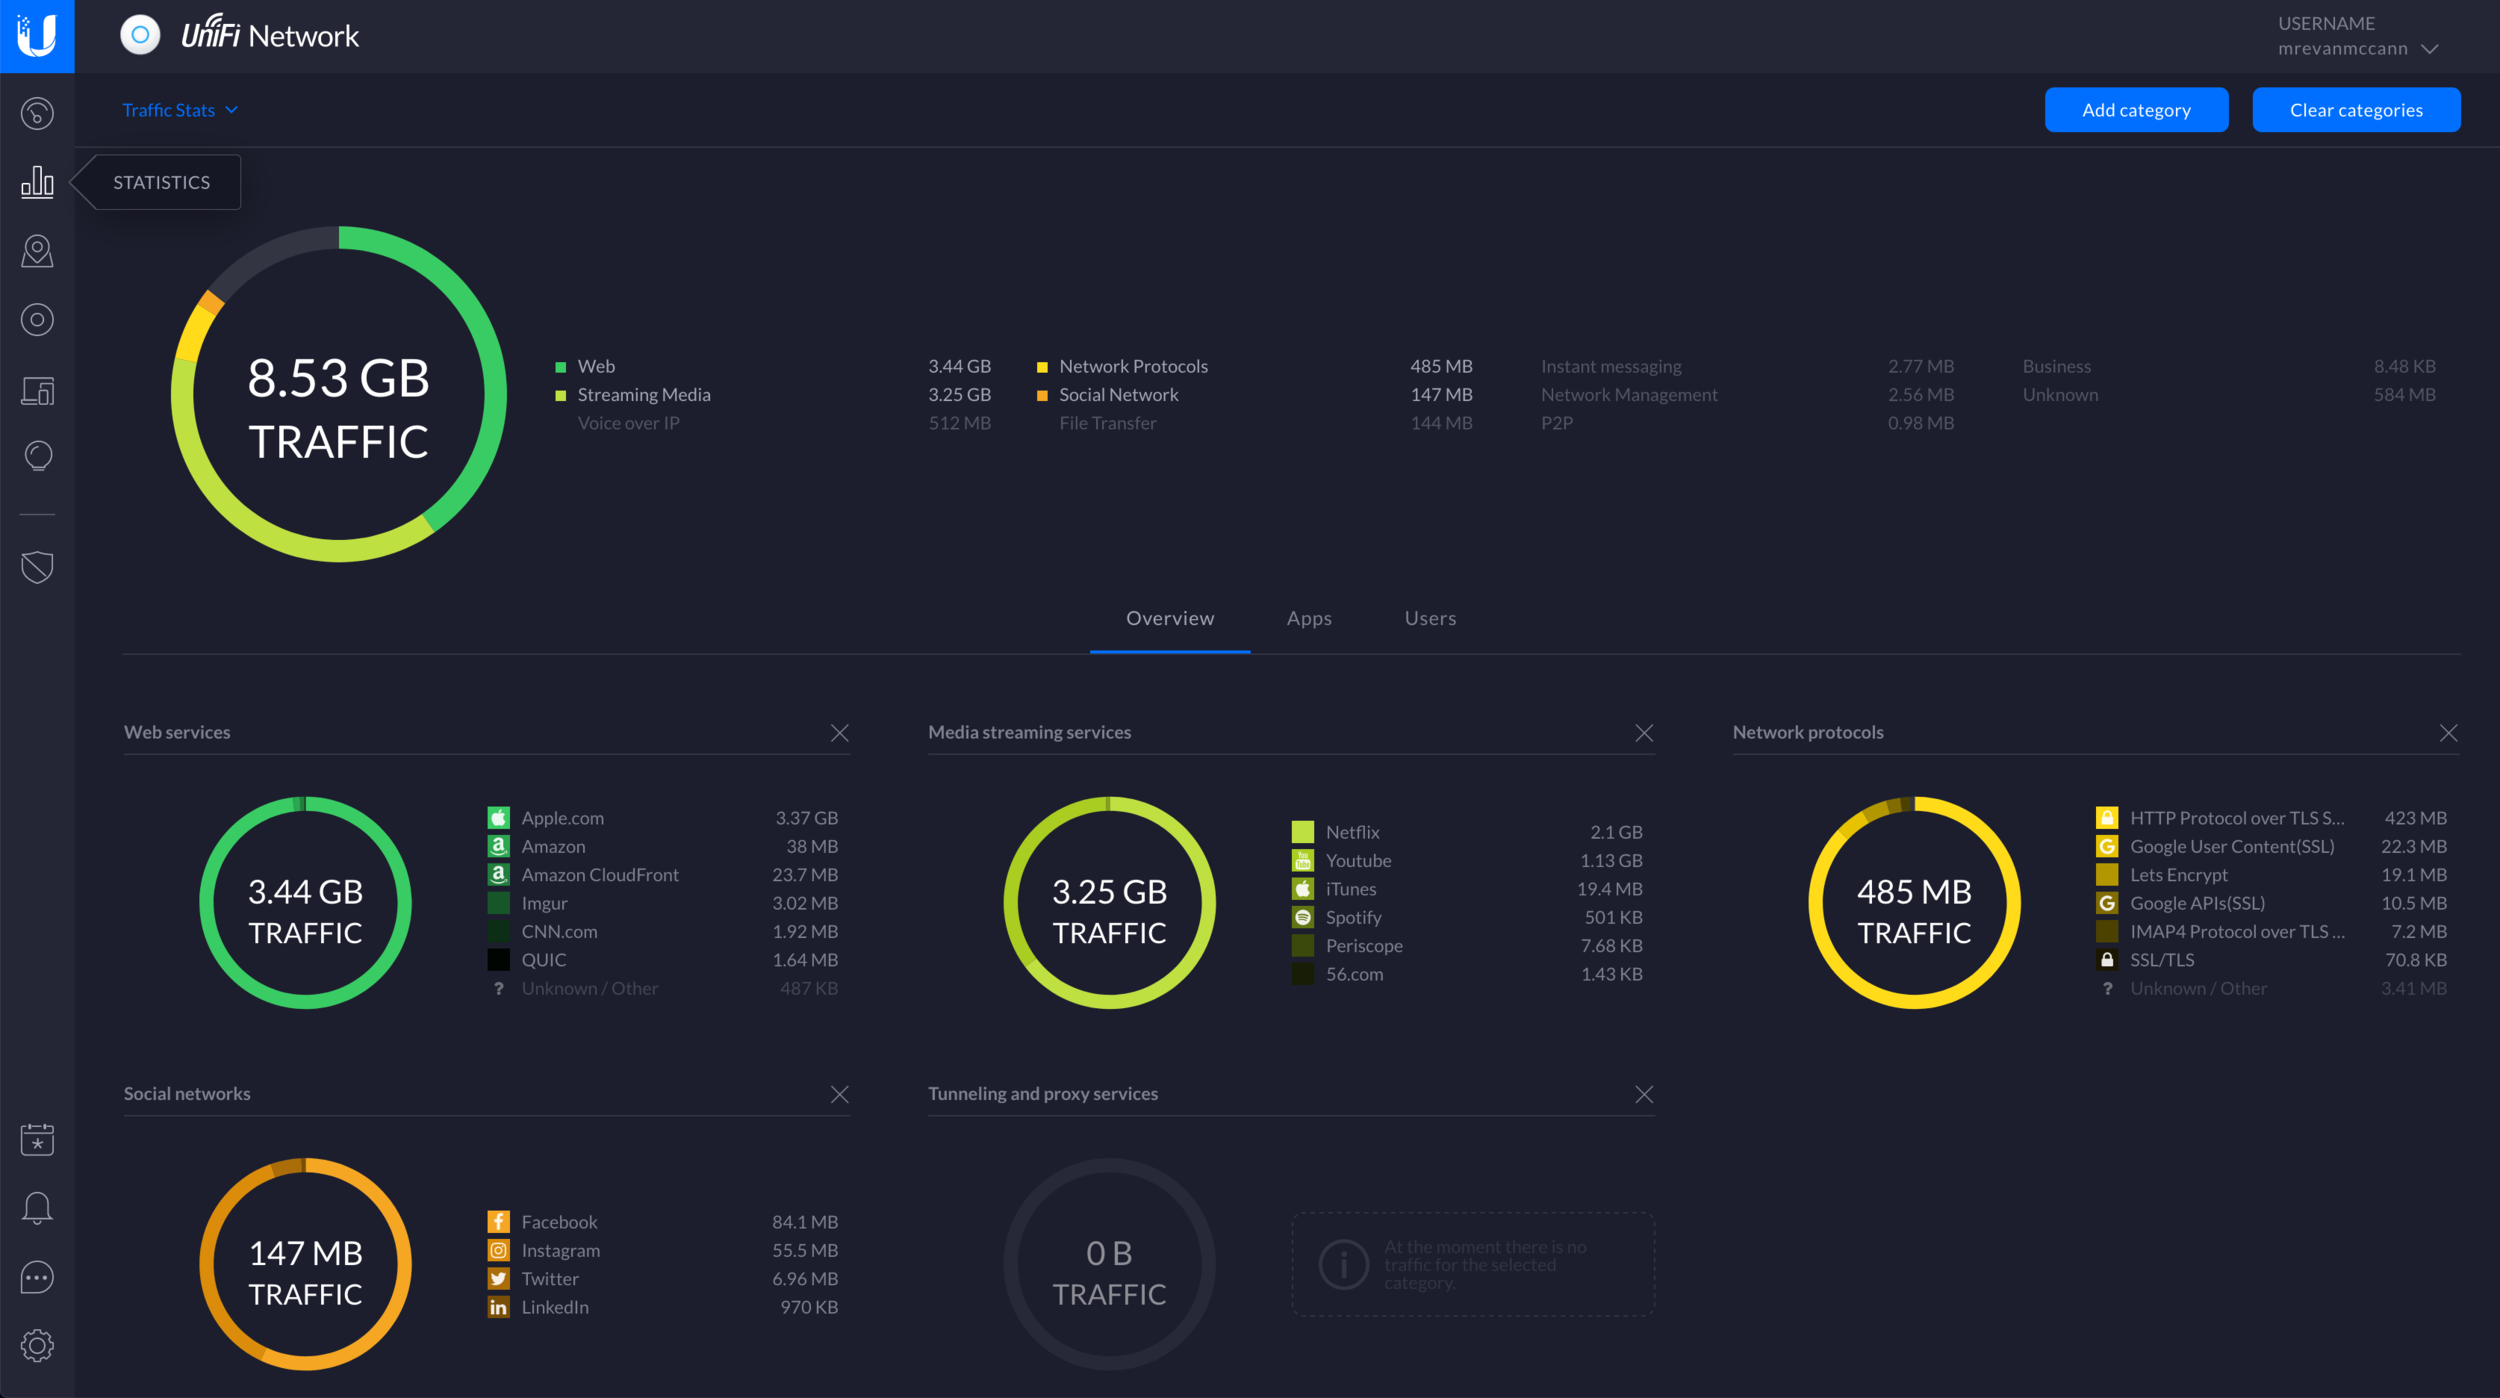2500x1398 pixels.
Task: Toggle the Web category in the legend
Action: [773, 366]
